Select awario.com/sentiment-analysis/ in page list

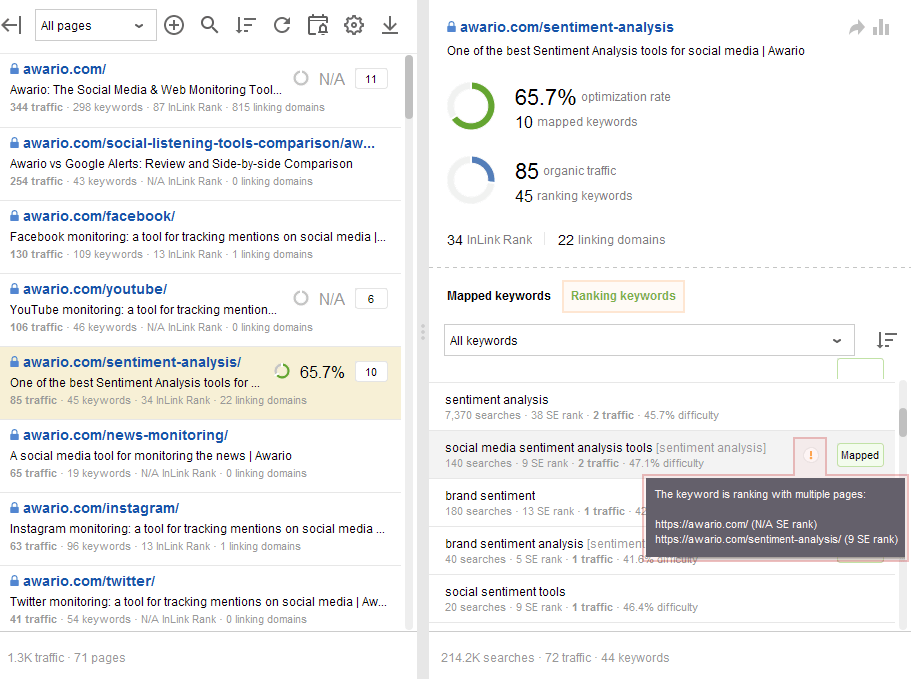(x=132, y=362)
